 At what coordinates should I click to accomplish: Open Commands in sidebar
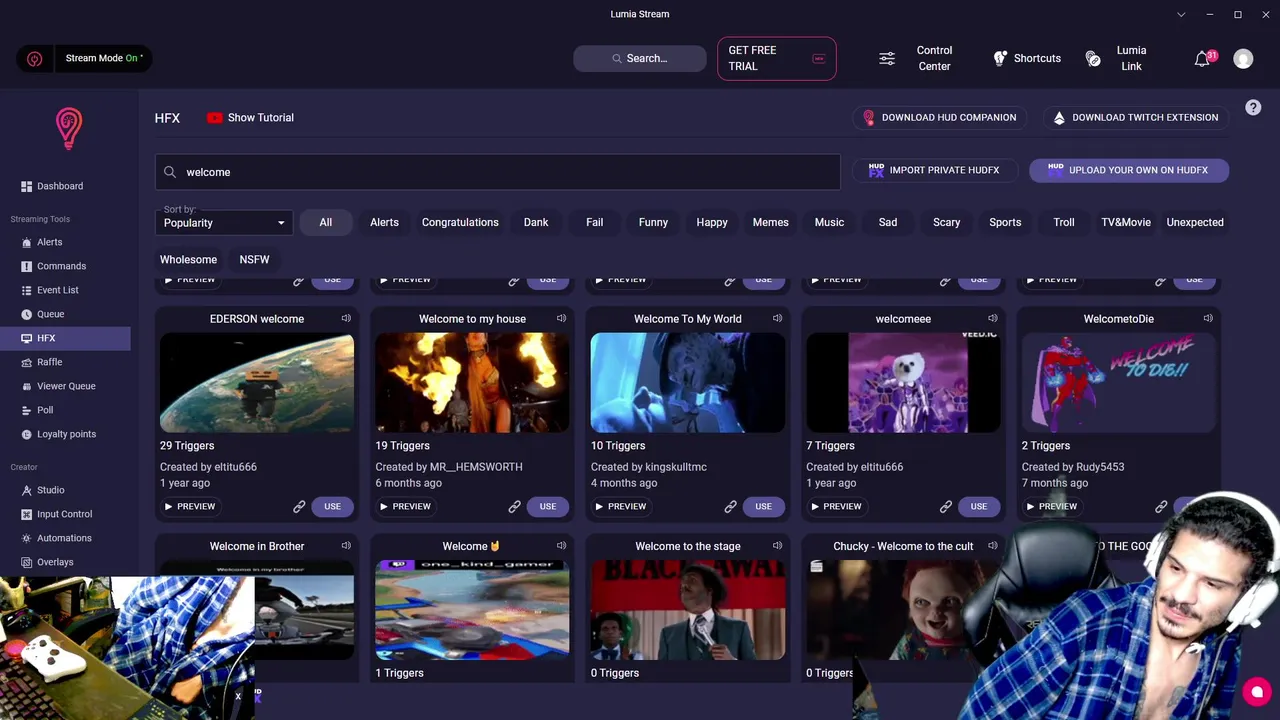(x=65, y=266)
